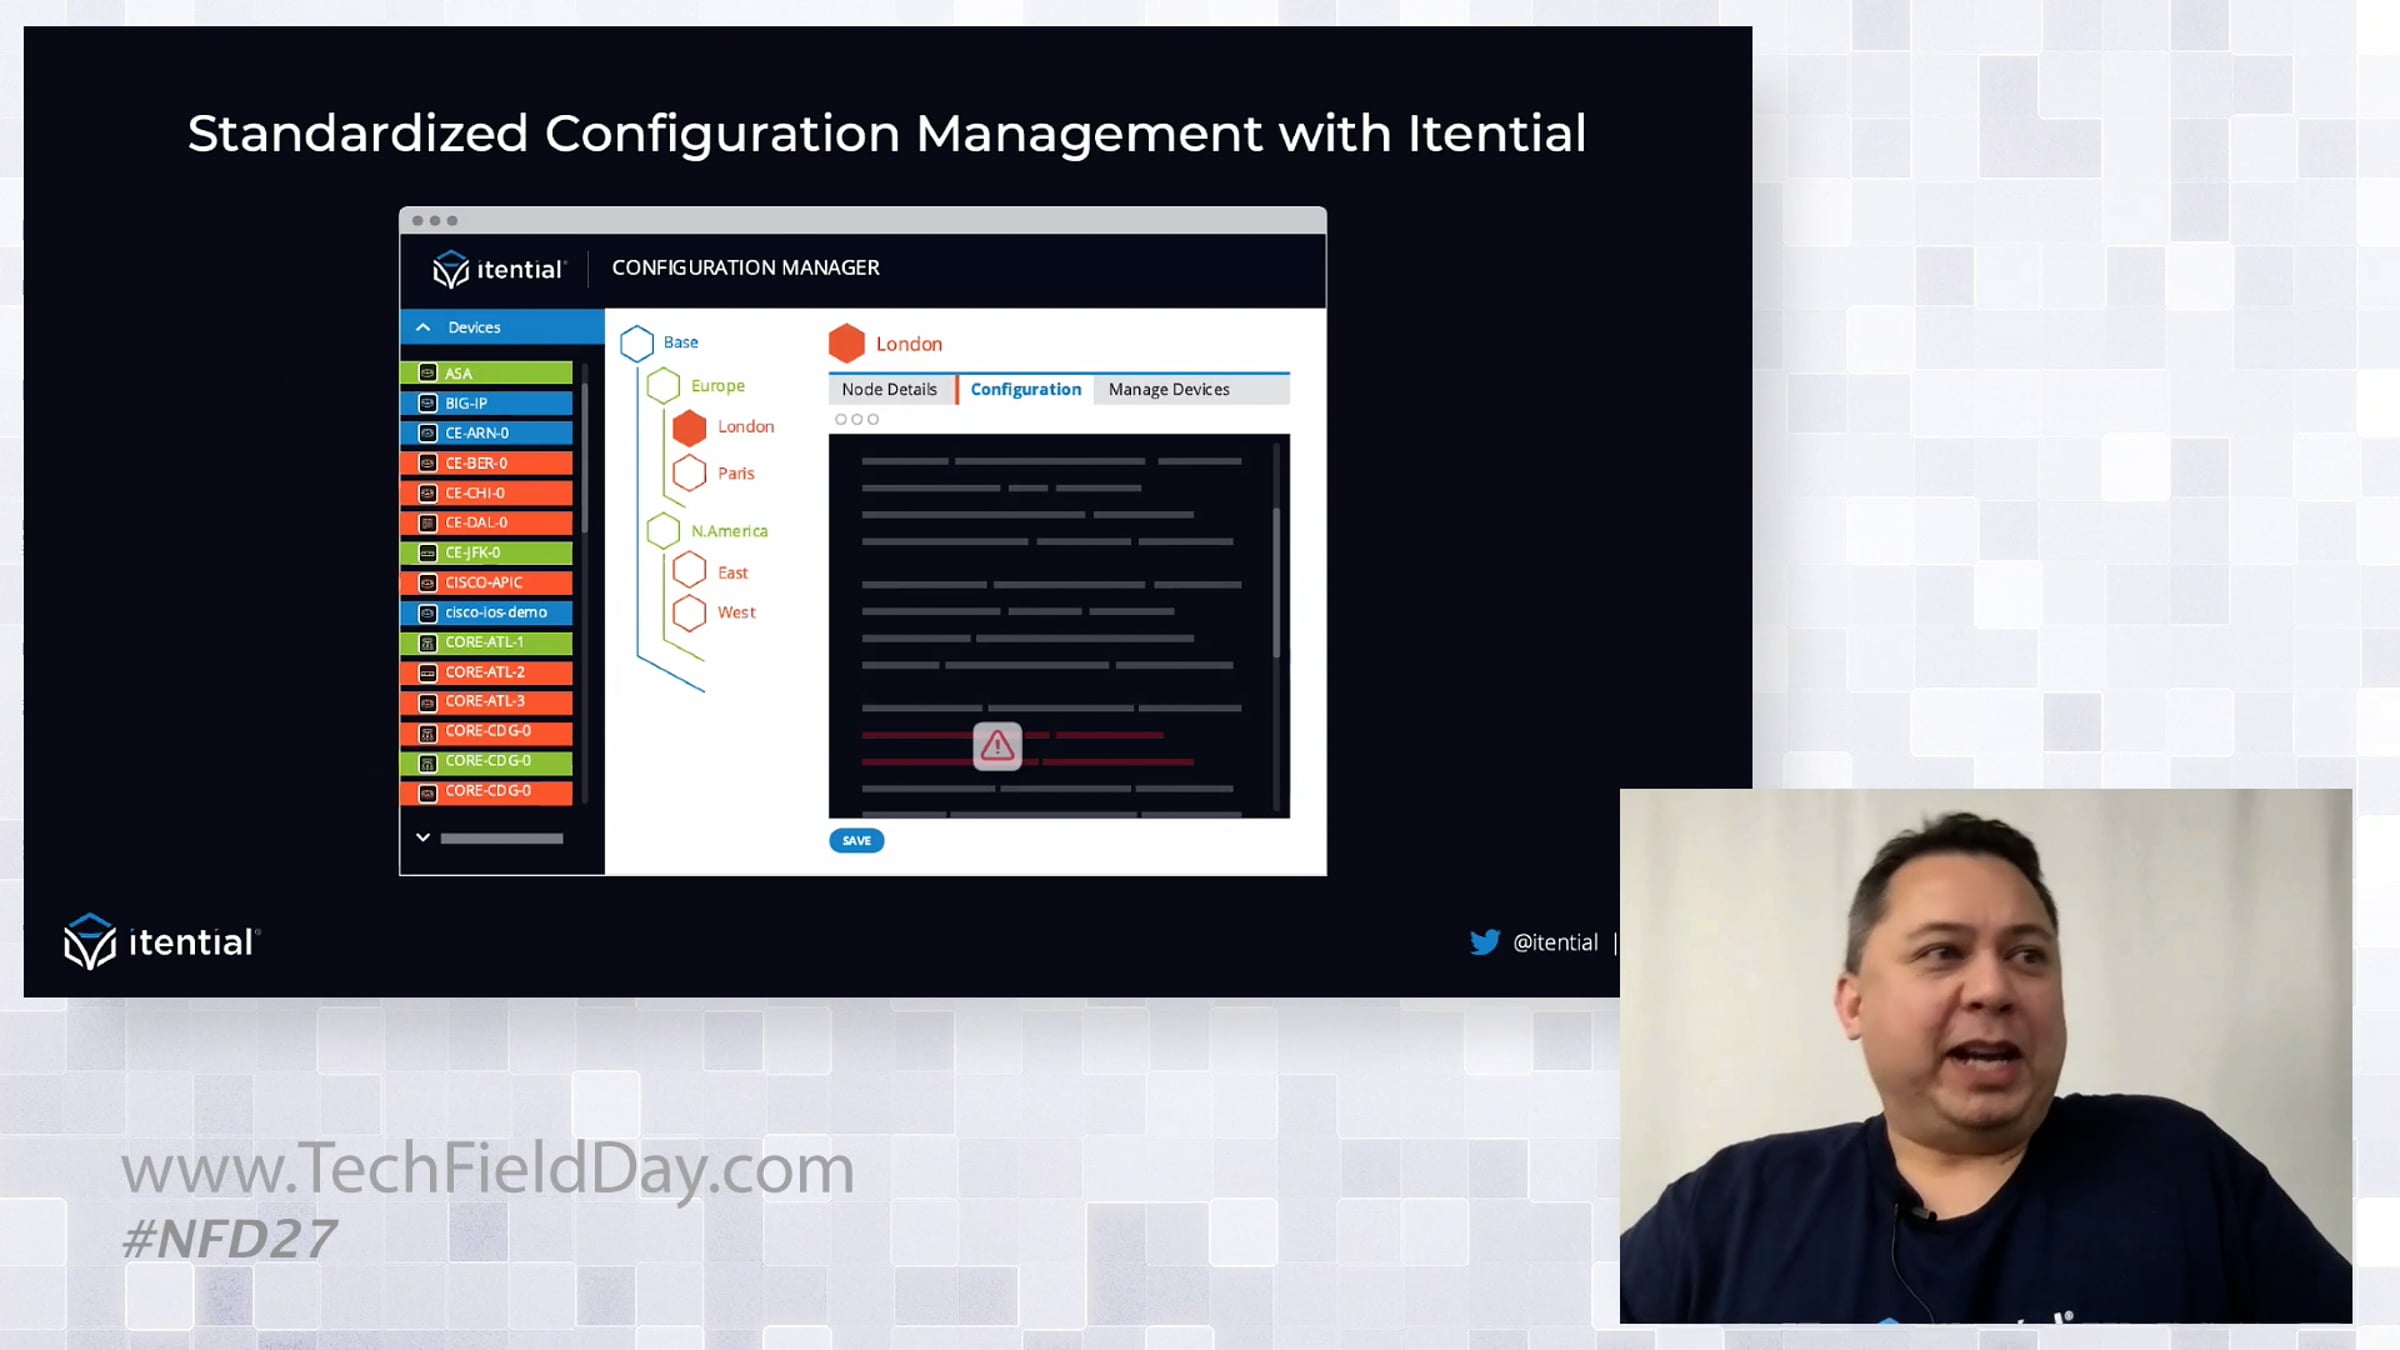Click the CE-JFK-0 device icon

[428, 553]
